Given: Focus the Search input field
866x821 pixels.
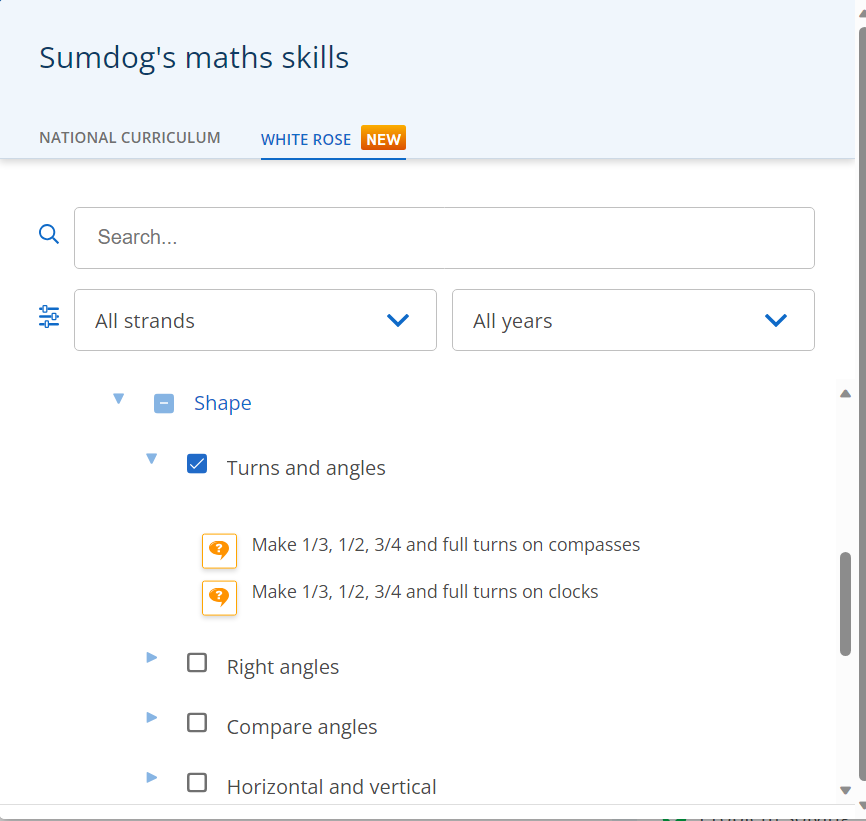Looking at the screenshot, I should (444, 238).
